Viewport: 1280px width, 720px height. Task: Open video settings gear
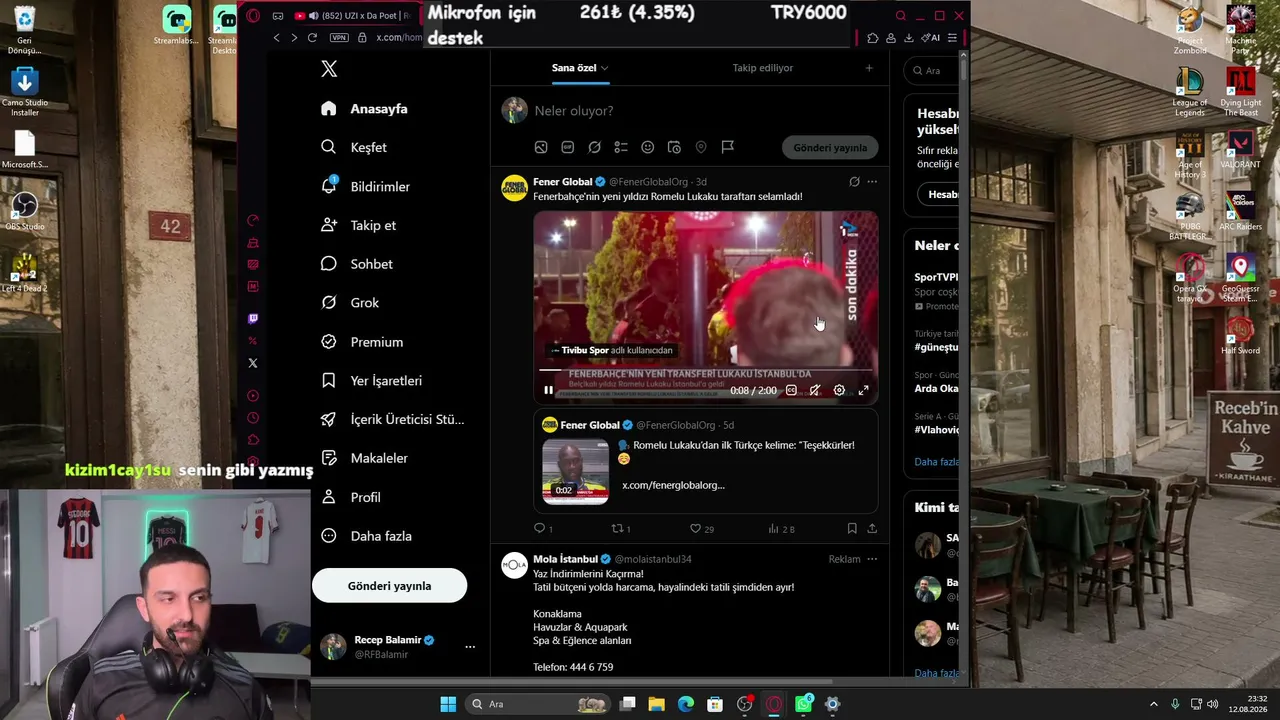tap(839, 390)
